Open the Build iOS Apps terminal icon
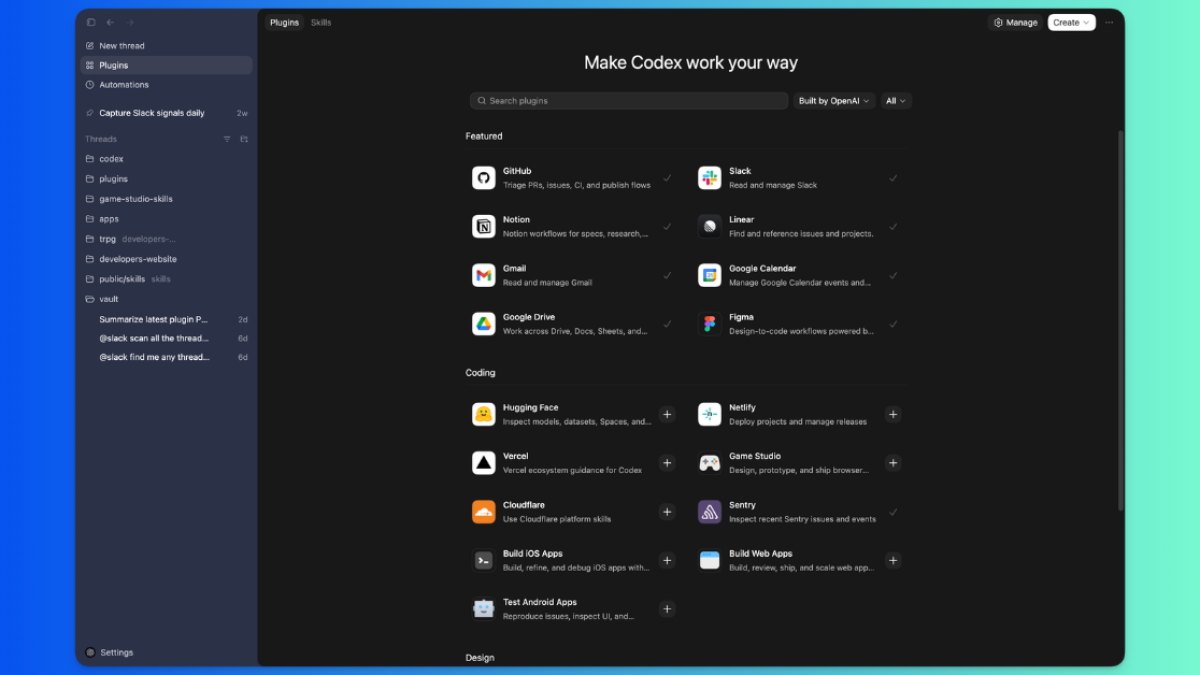Screen dimensions: 1200x675 click(484, 560)
